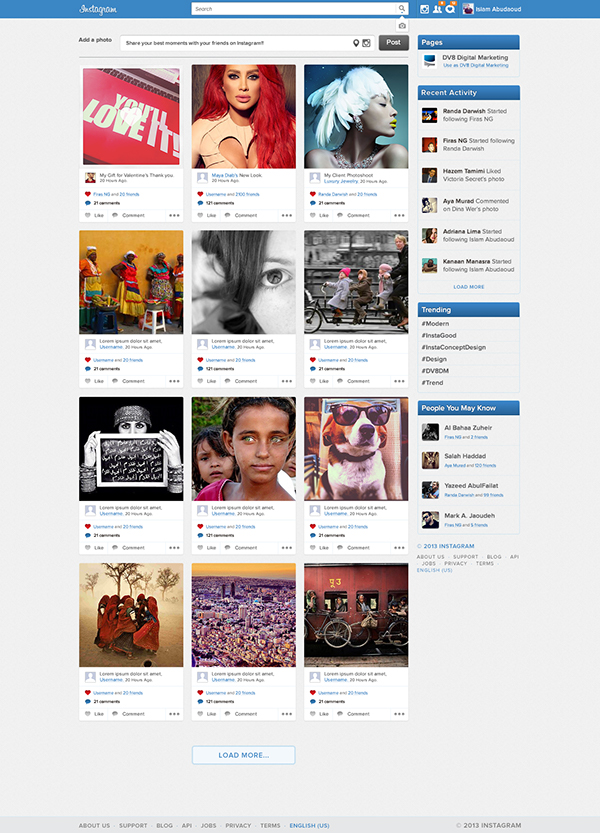Click the Post button
Viewport: 600px width, 833px height.
tap(393, 42)
